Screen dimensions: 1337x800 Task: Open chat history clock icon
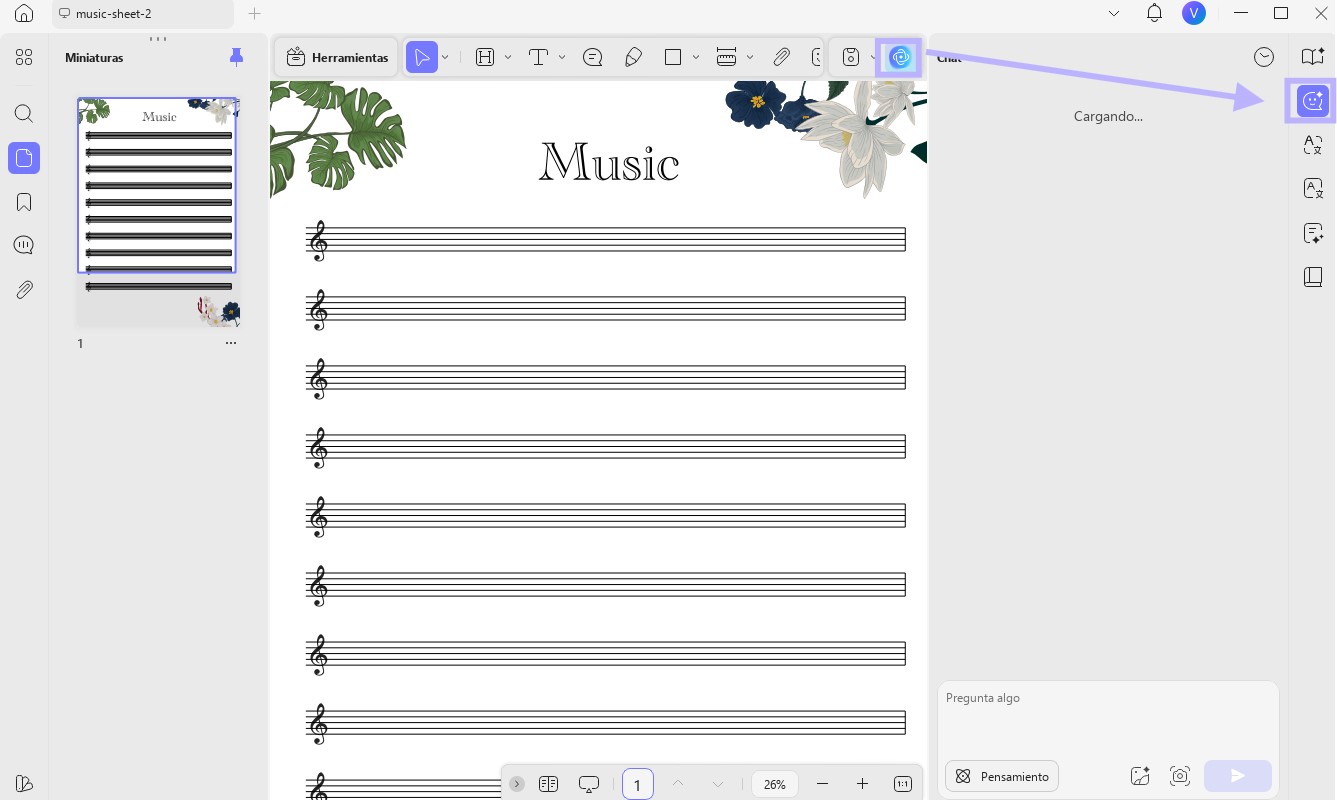click(1264, 57)
